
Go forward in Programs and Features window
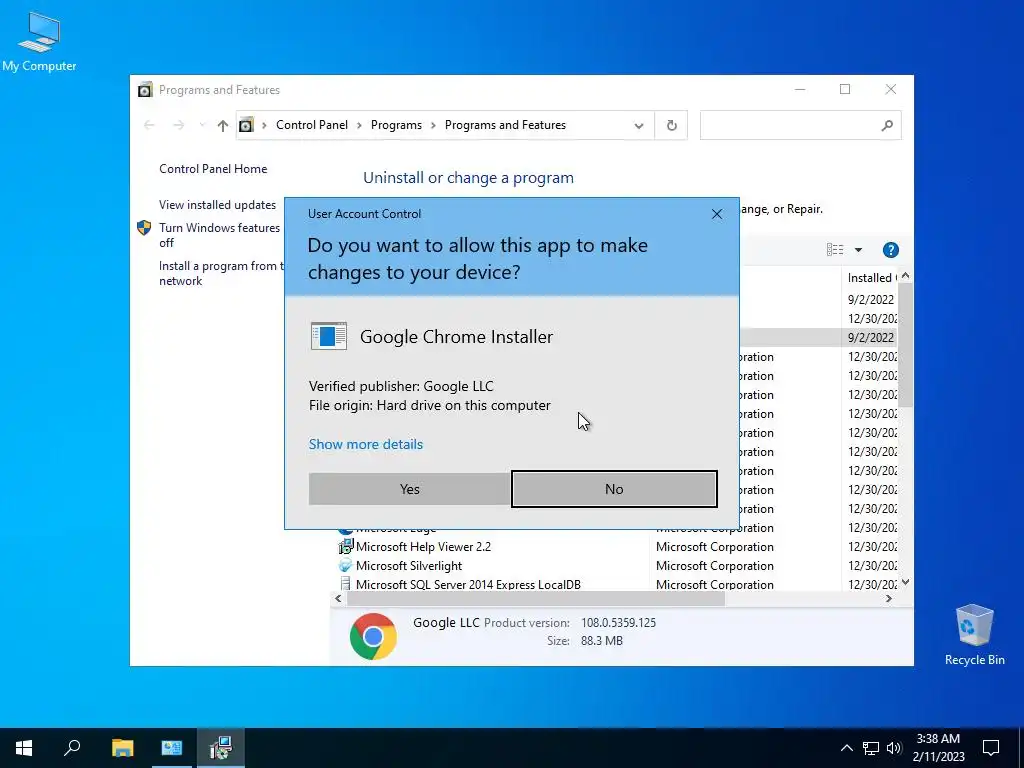(x=178, y=125)
